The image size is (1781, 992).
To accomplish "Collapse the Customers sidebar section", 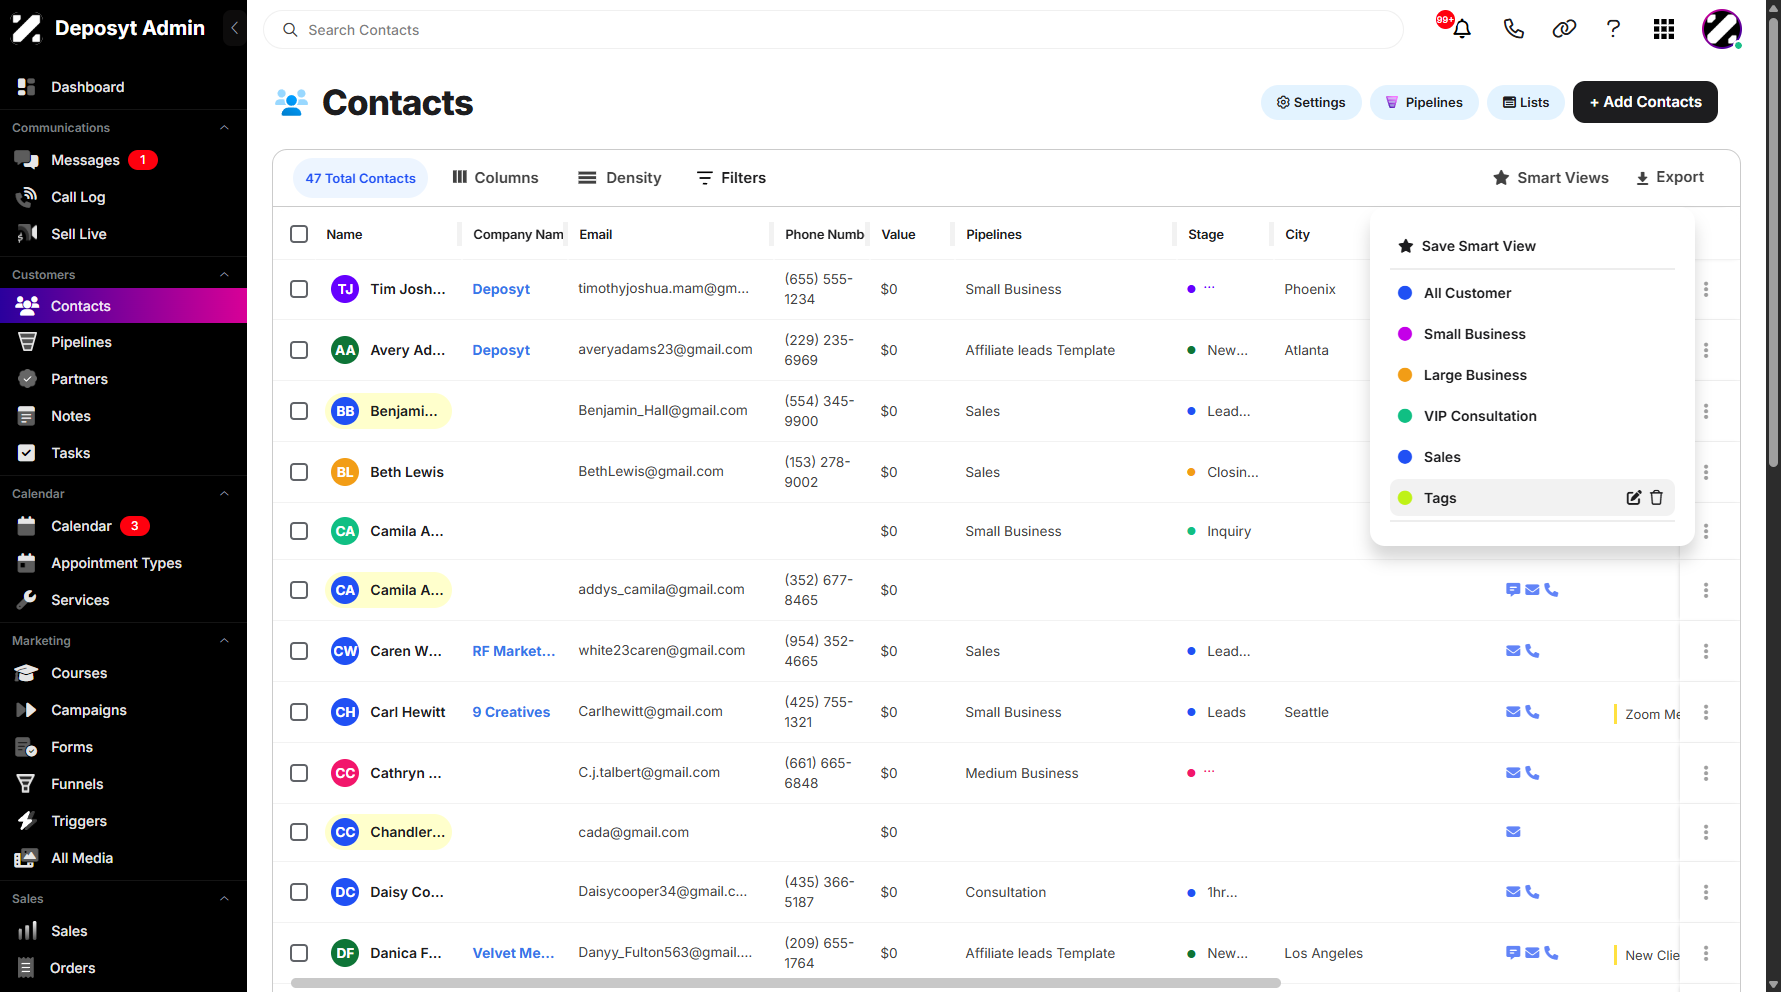I will [224, 275].
